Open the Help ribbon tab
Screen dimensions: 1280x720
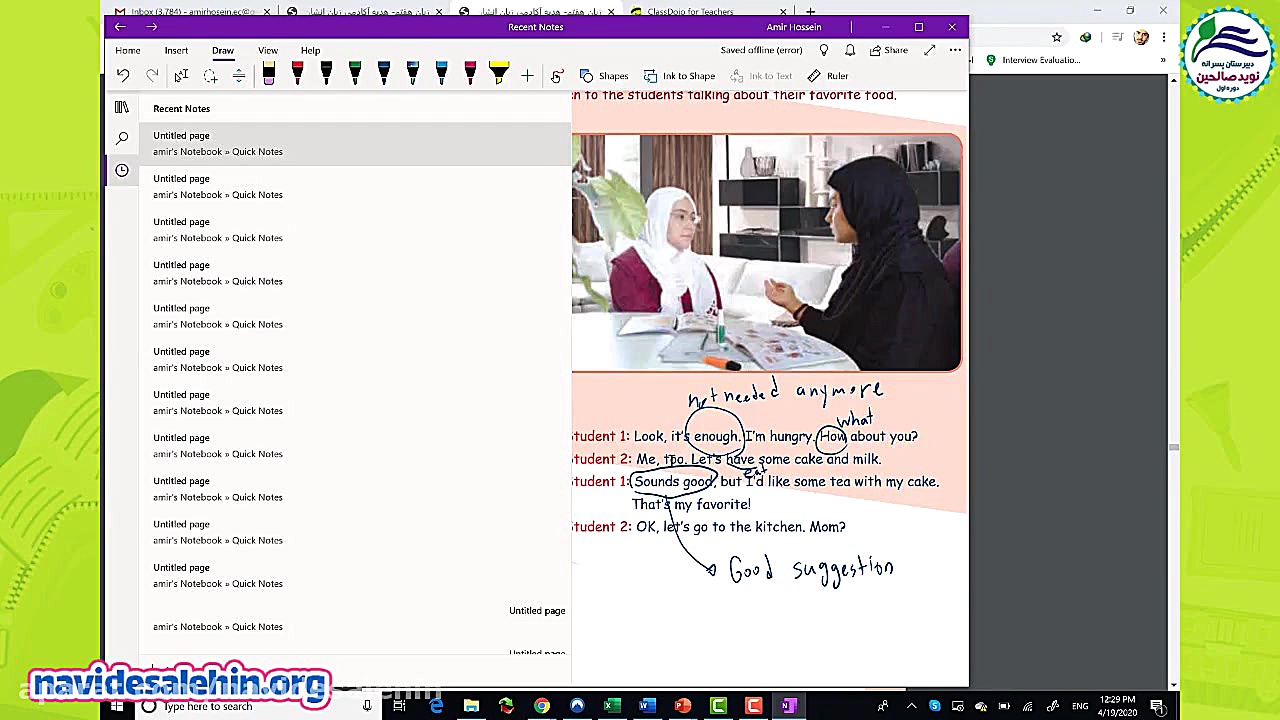pos(311,50)
